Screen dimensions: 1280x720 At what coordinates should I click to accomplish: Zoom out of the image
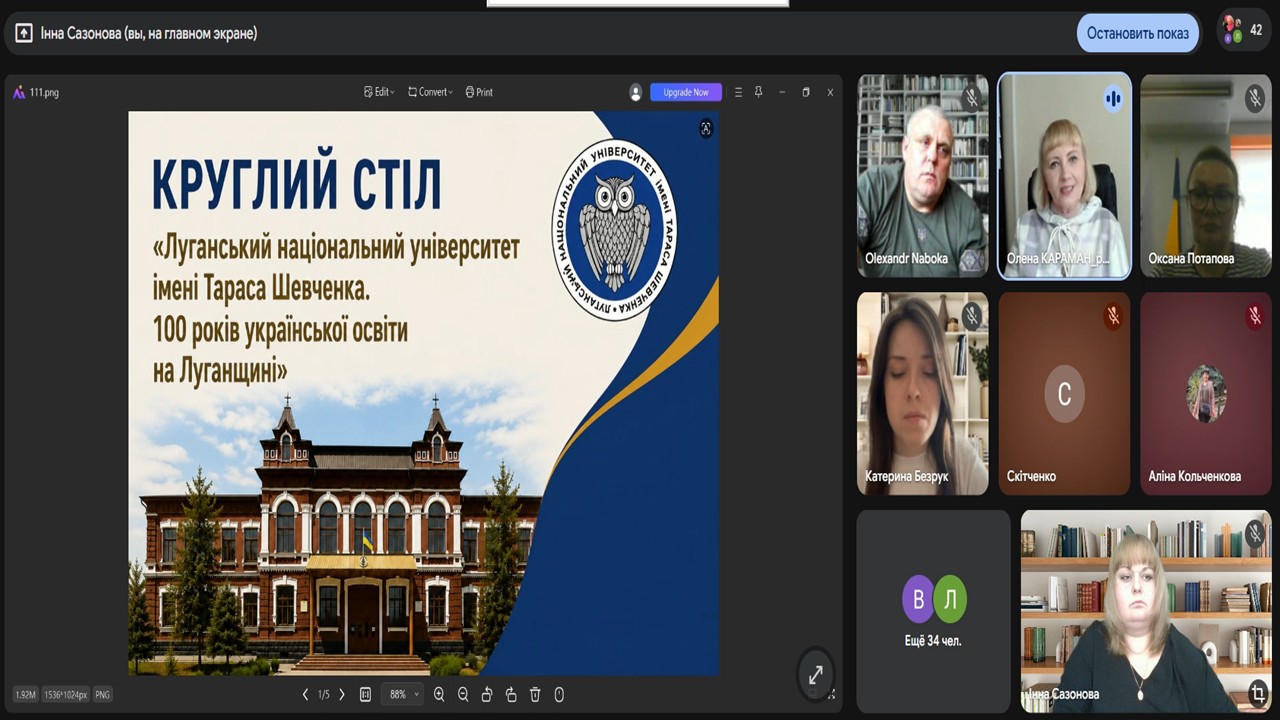(463, 694)
